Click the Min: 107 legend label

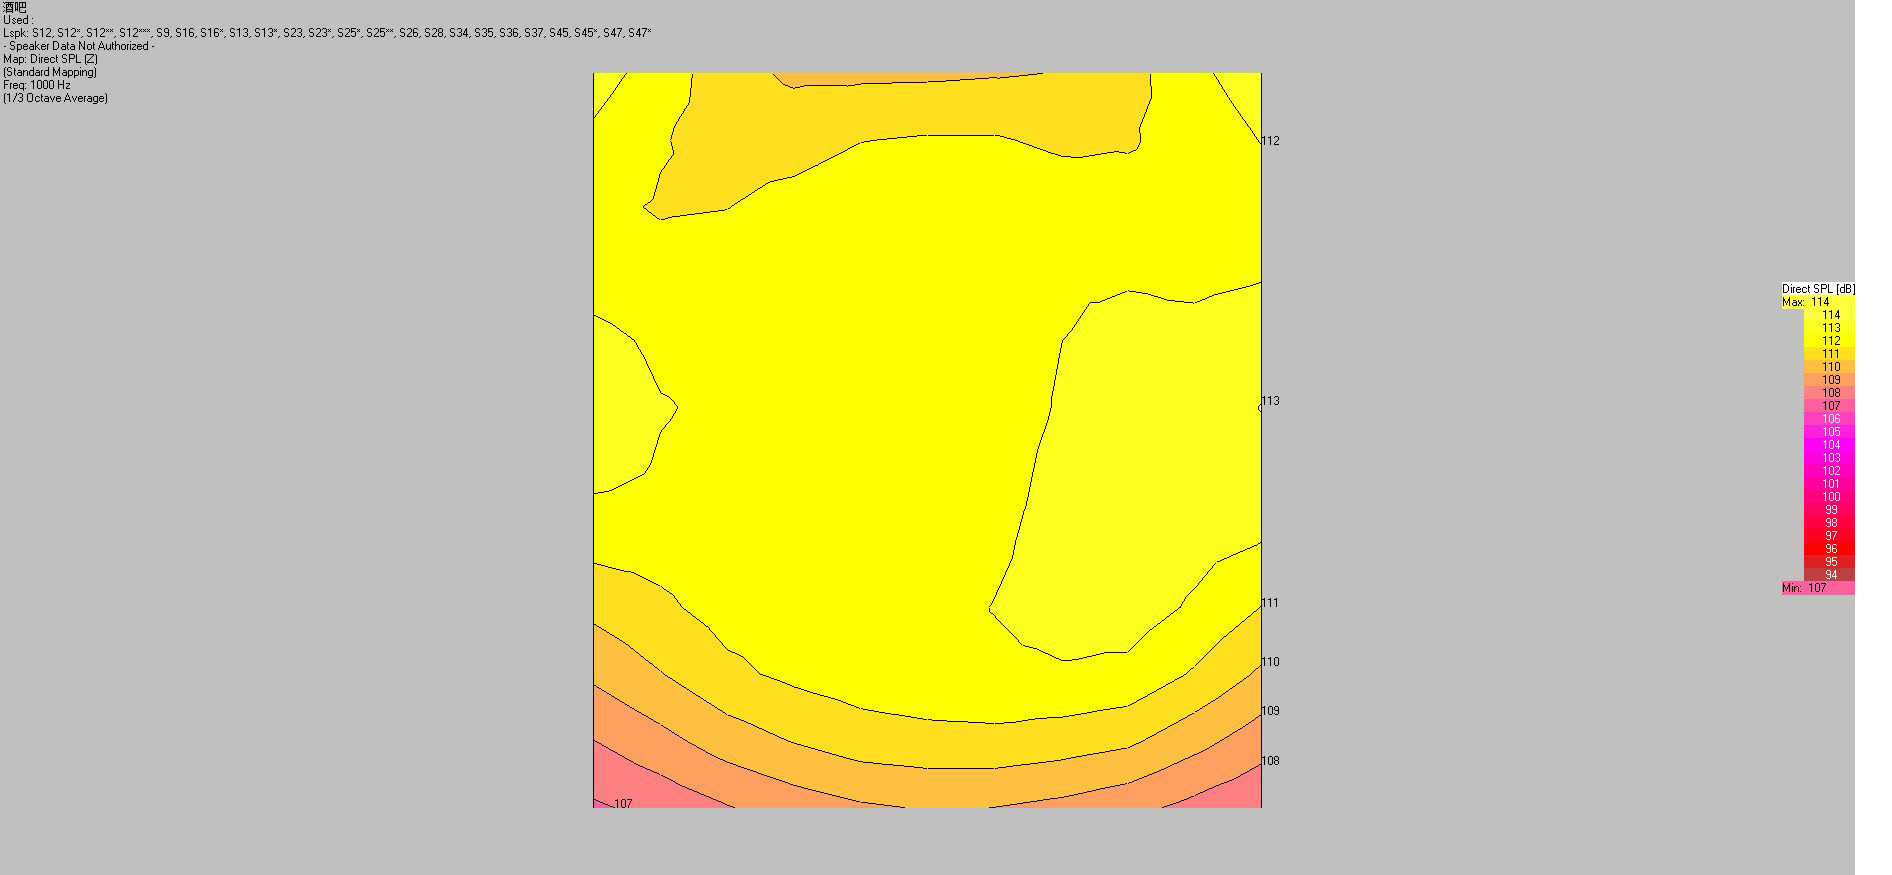(1804, 588)
